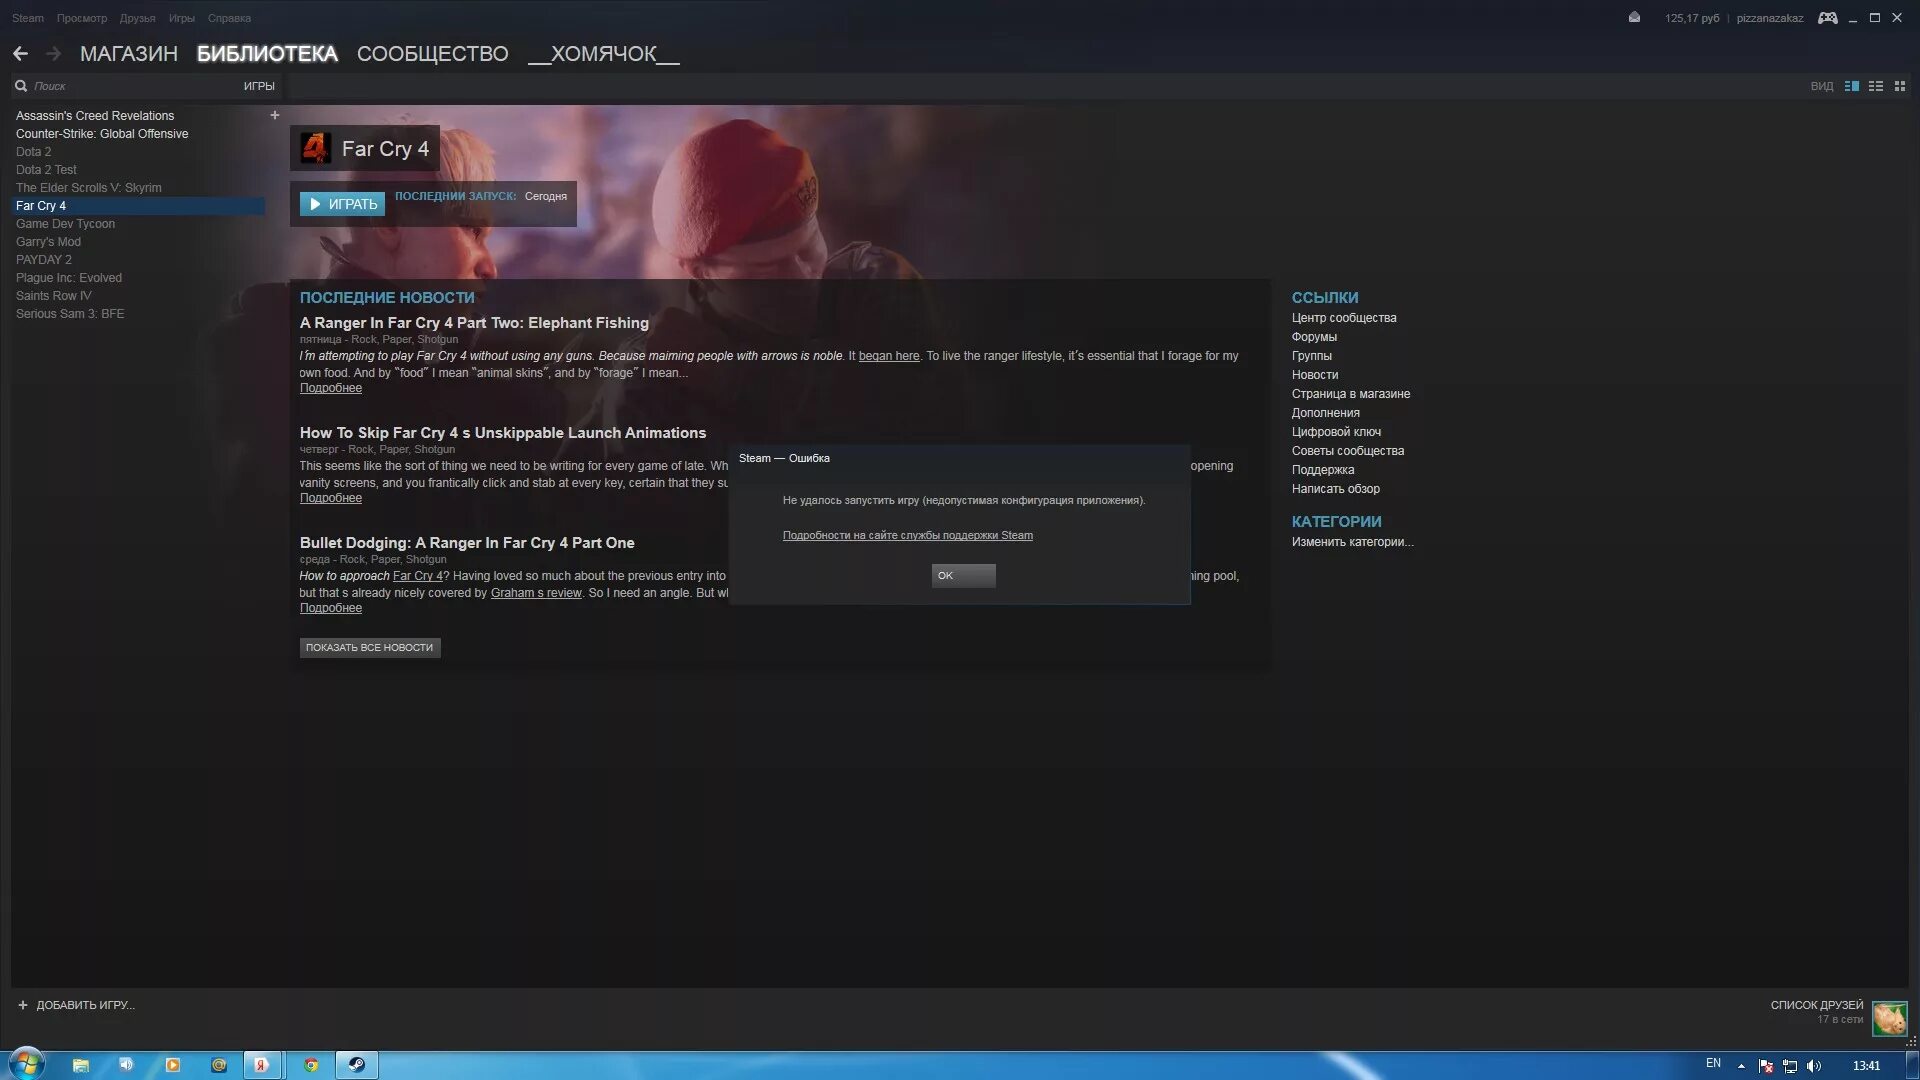Screen dimensions: 1920x1080
Task: Switch to МАГАЗИН tab
Action: click(x=129, y=54)
